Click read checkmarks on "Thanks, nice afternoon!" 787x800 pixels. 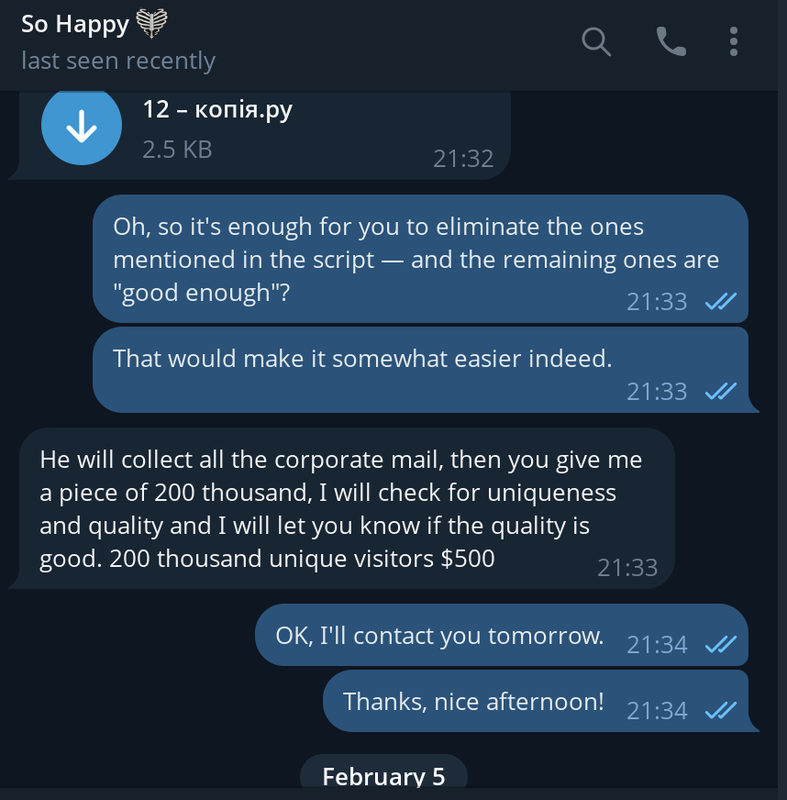pos(721,711)
